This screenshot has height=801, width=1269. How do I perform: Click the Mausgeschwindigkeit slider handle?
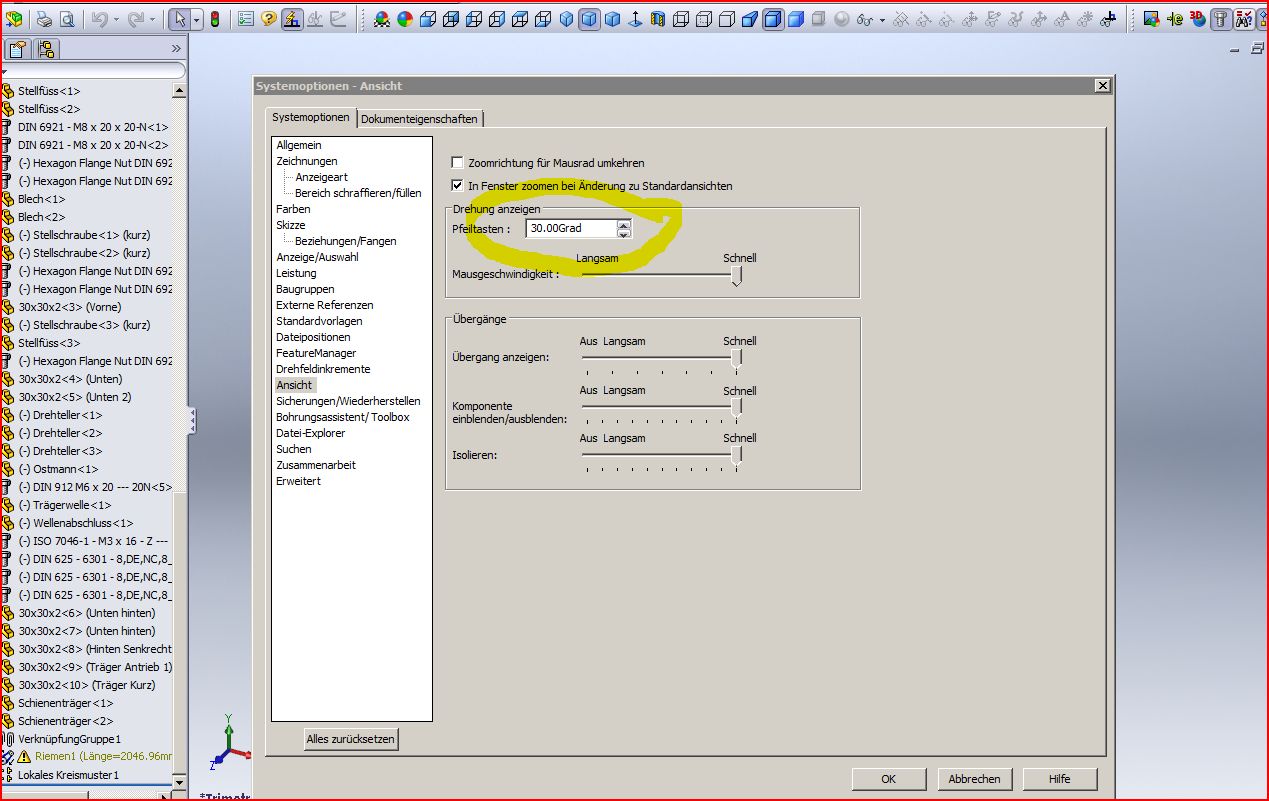[x=737, y=276]
